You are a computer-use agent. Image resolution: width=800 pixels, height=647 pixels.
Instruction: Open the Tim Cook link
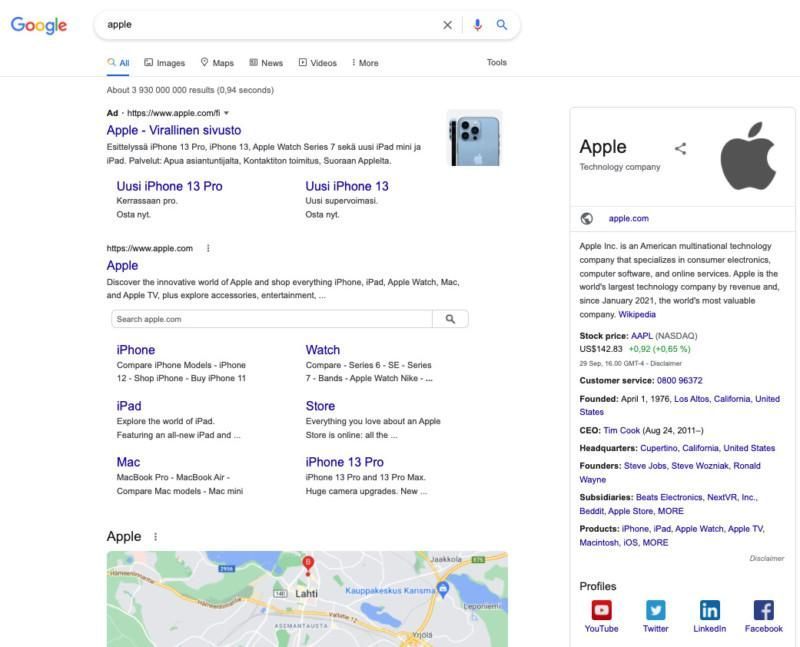[621, 431]
